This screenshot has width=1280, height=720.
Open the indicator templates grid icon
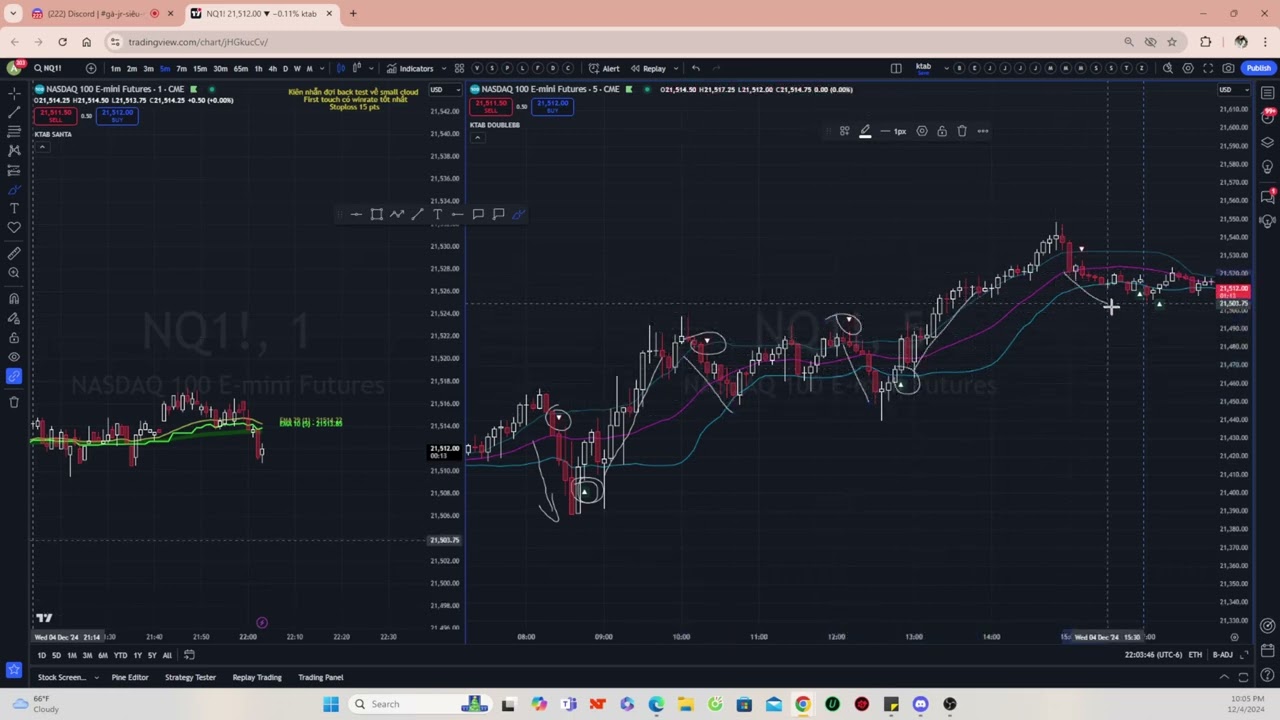[x=459, y=68]
